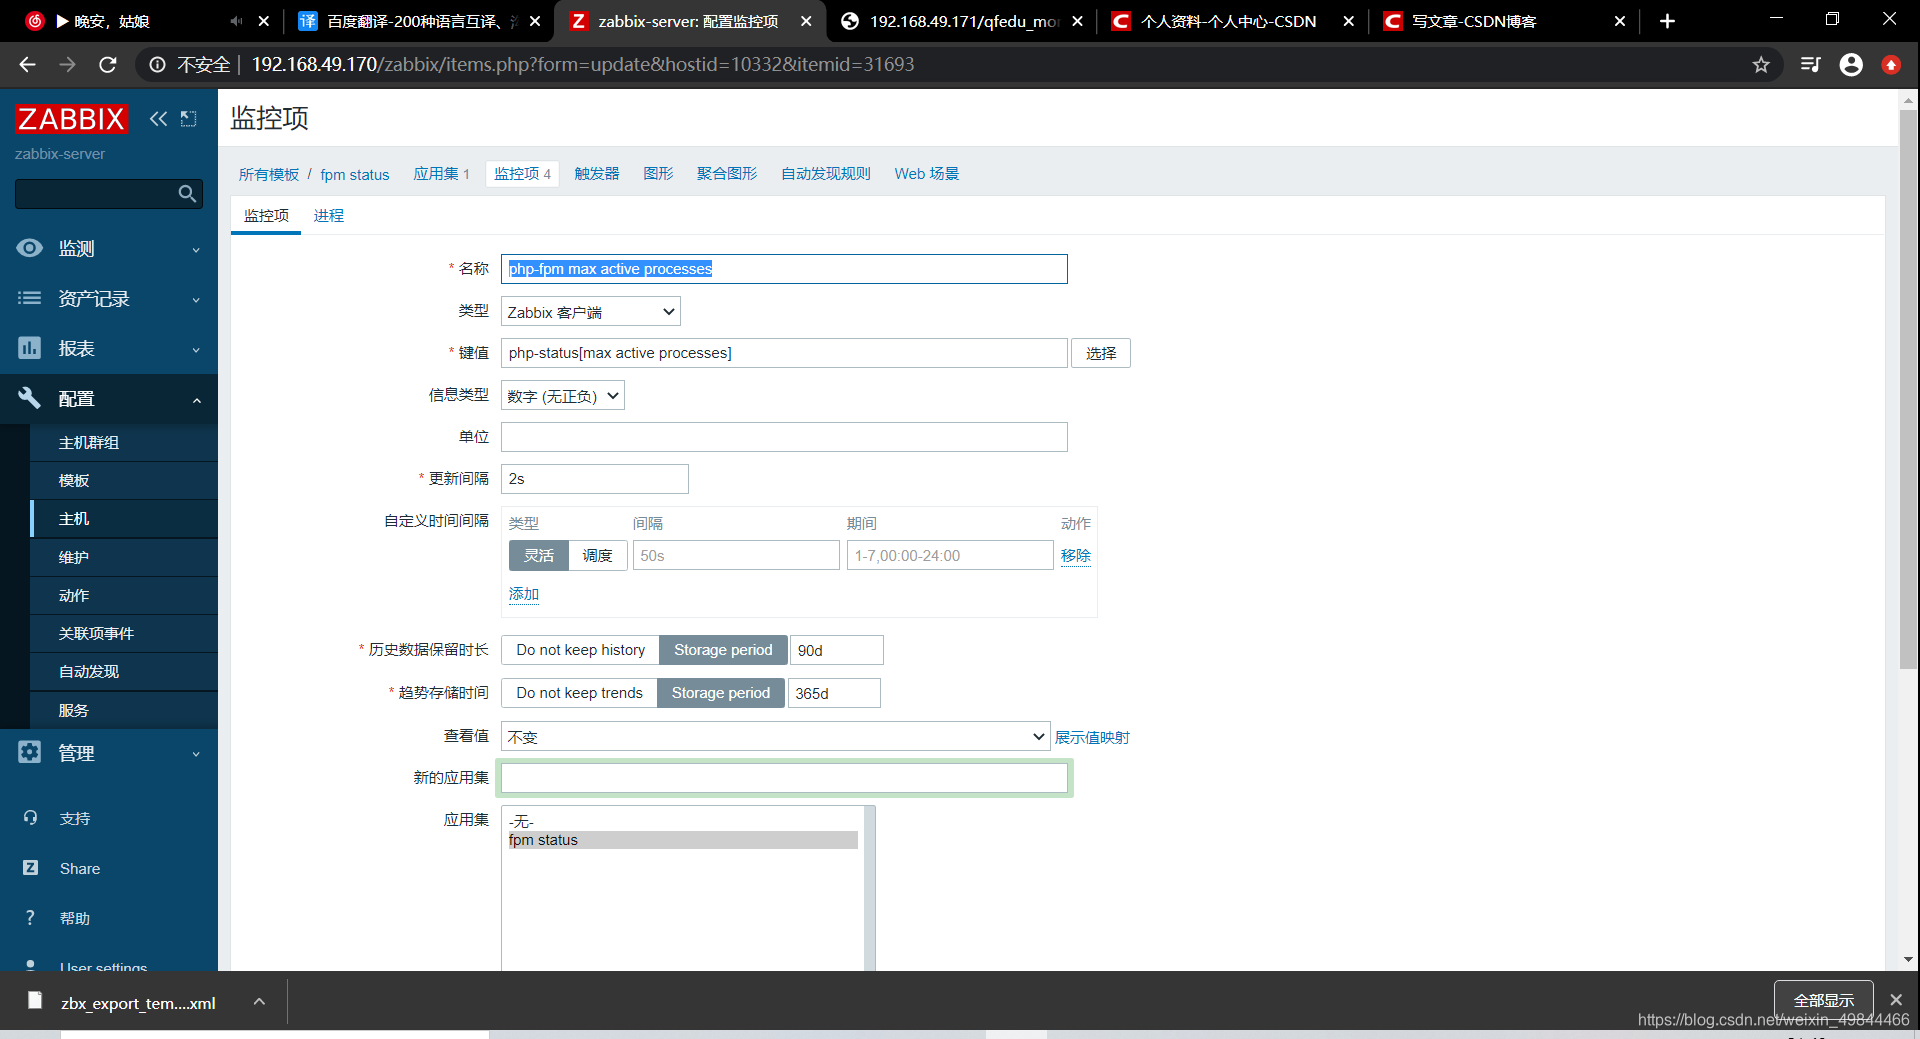The image size is (1920, 1039).
Task: Click the 选择 key button
Action: [x=1101, y=353]
